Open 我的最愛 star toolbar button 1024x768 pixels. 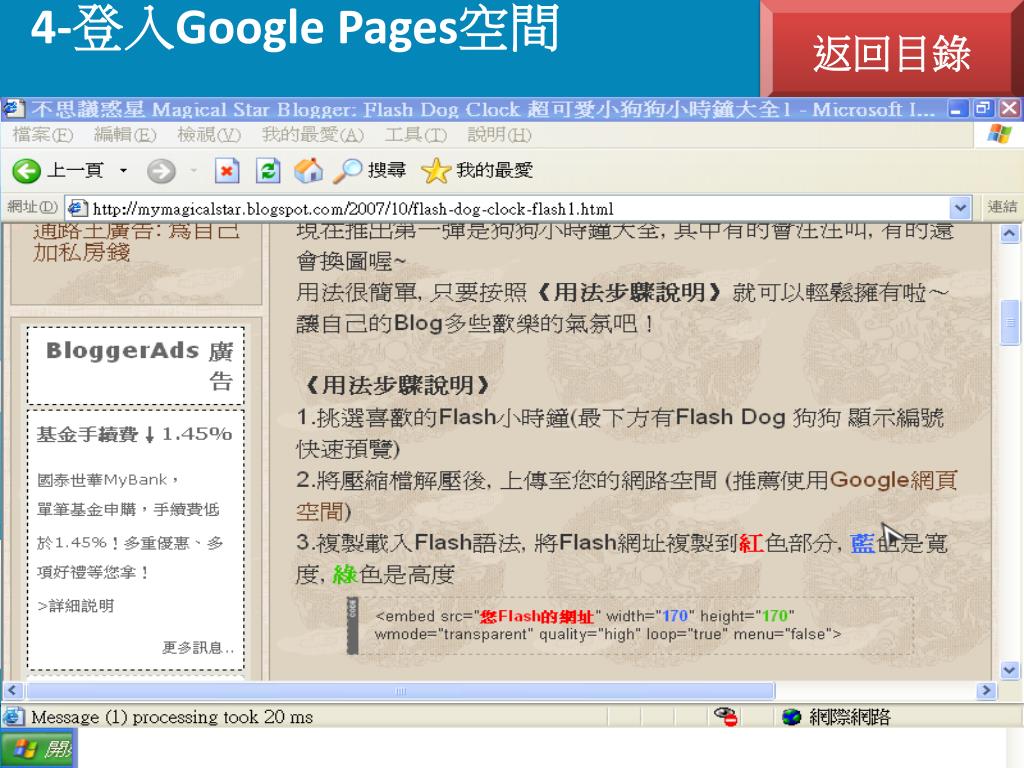477,171
